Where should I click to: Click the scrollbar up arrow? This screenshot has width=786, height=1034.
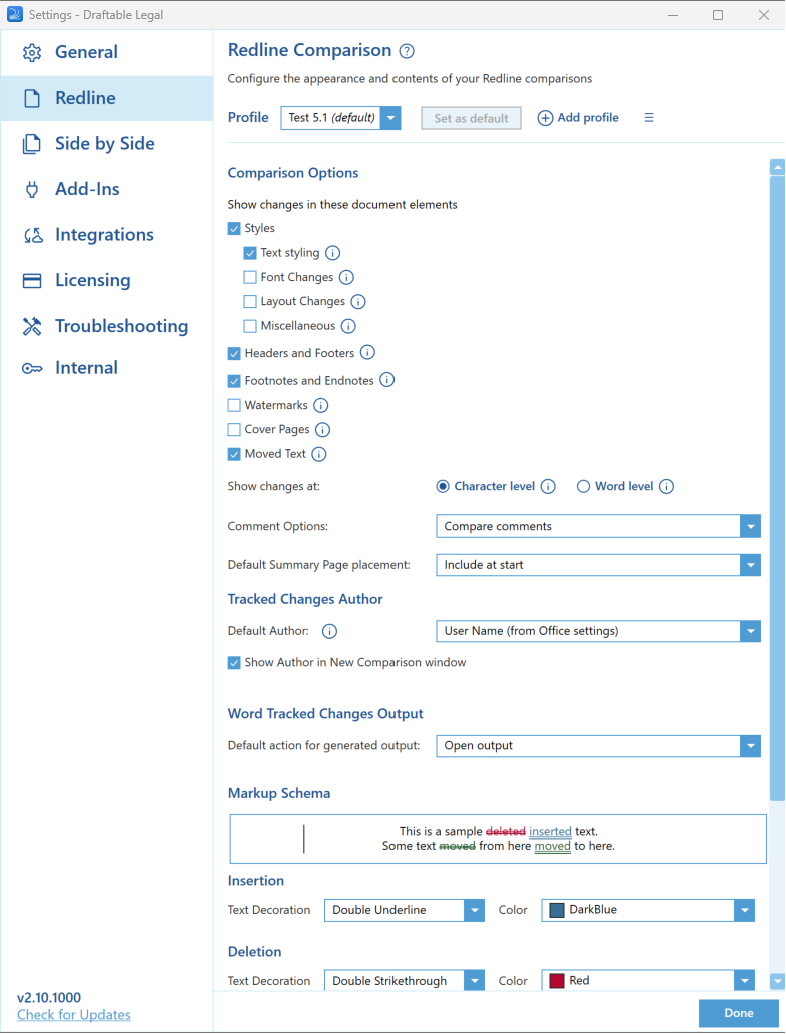[777, 167]
